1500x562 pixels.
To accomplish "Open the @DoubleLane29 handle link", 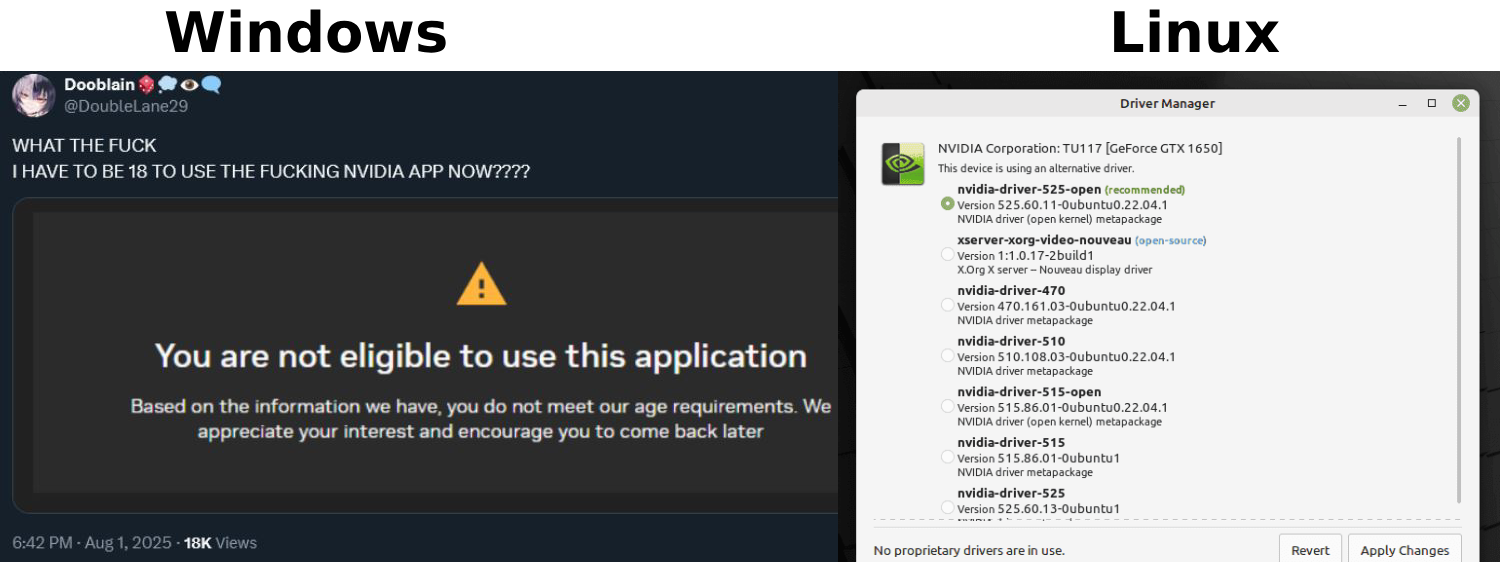I will pos(126,106).
